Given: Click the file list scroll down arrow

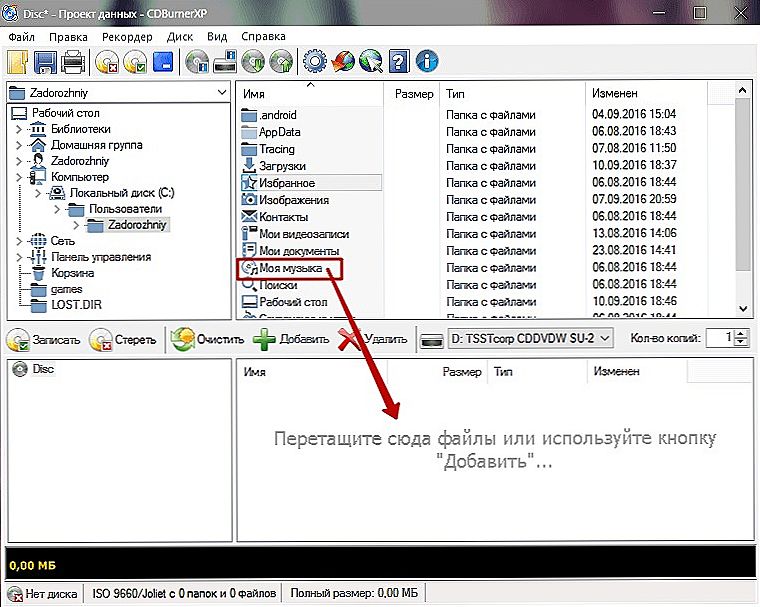Looking at the screenshot, I should coord(743,308).
